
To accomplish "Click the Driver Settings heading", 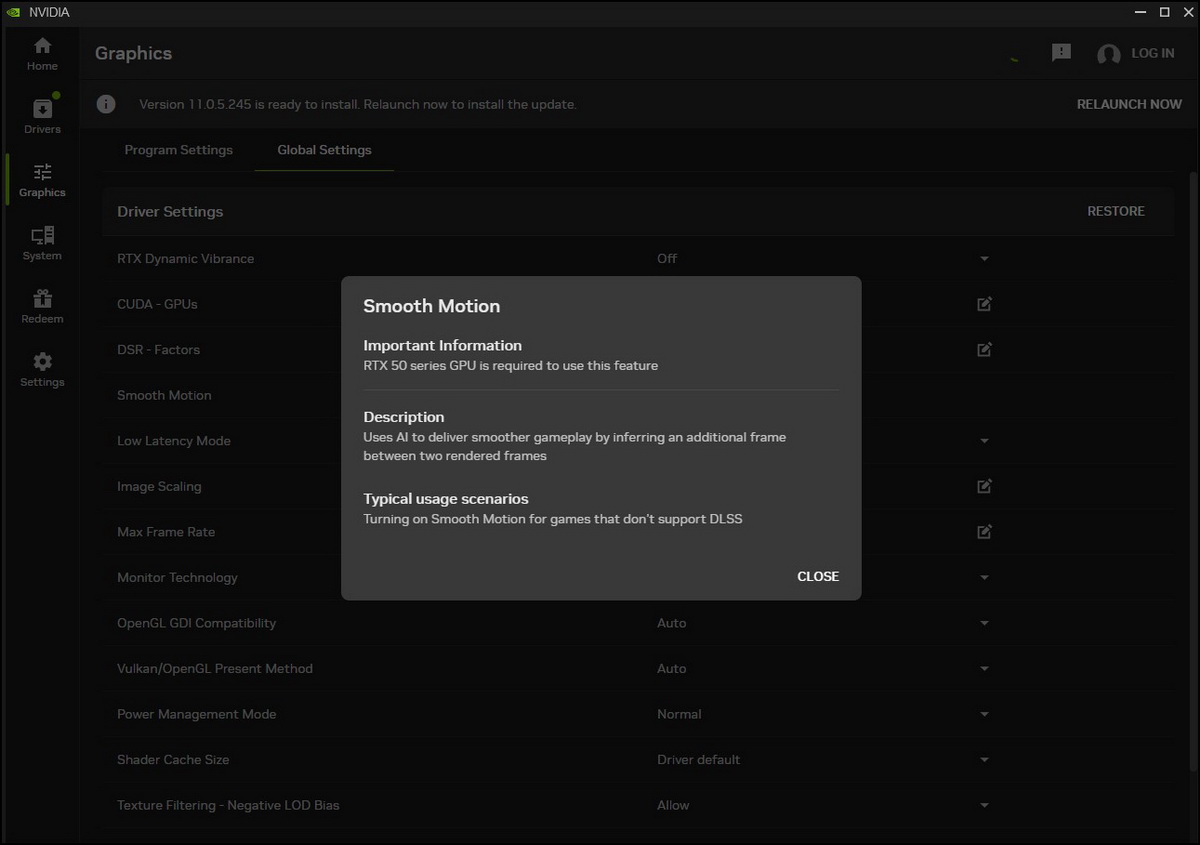I will [170, 211].
